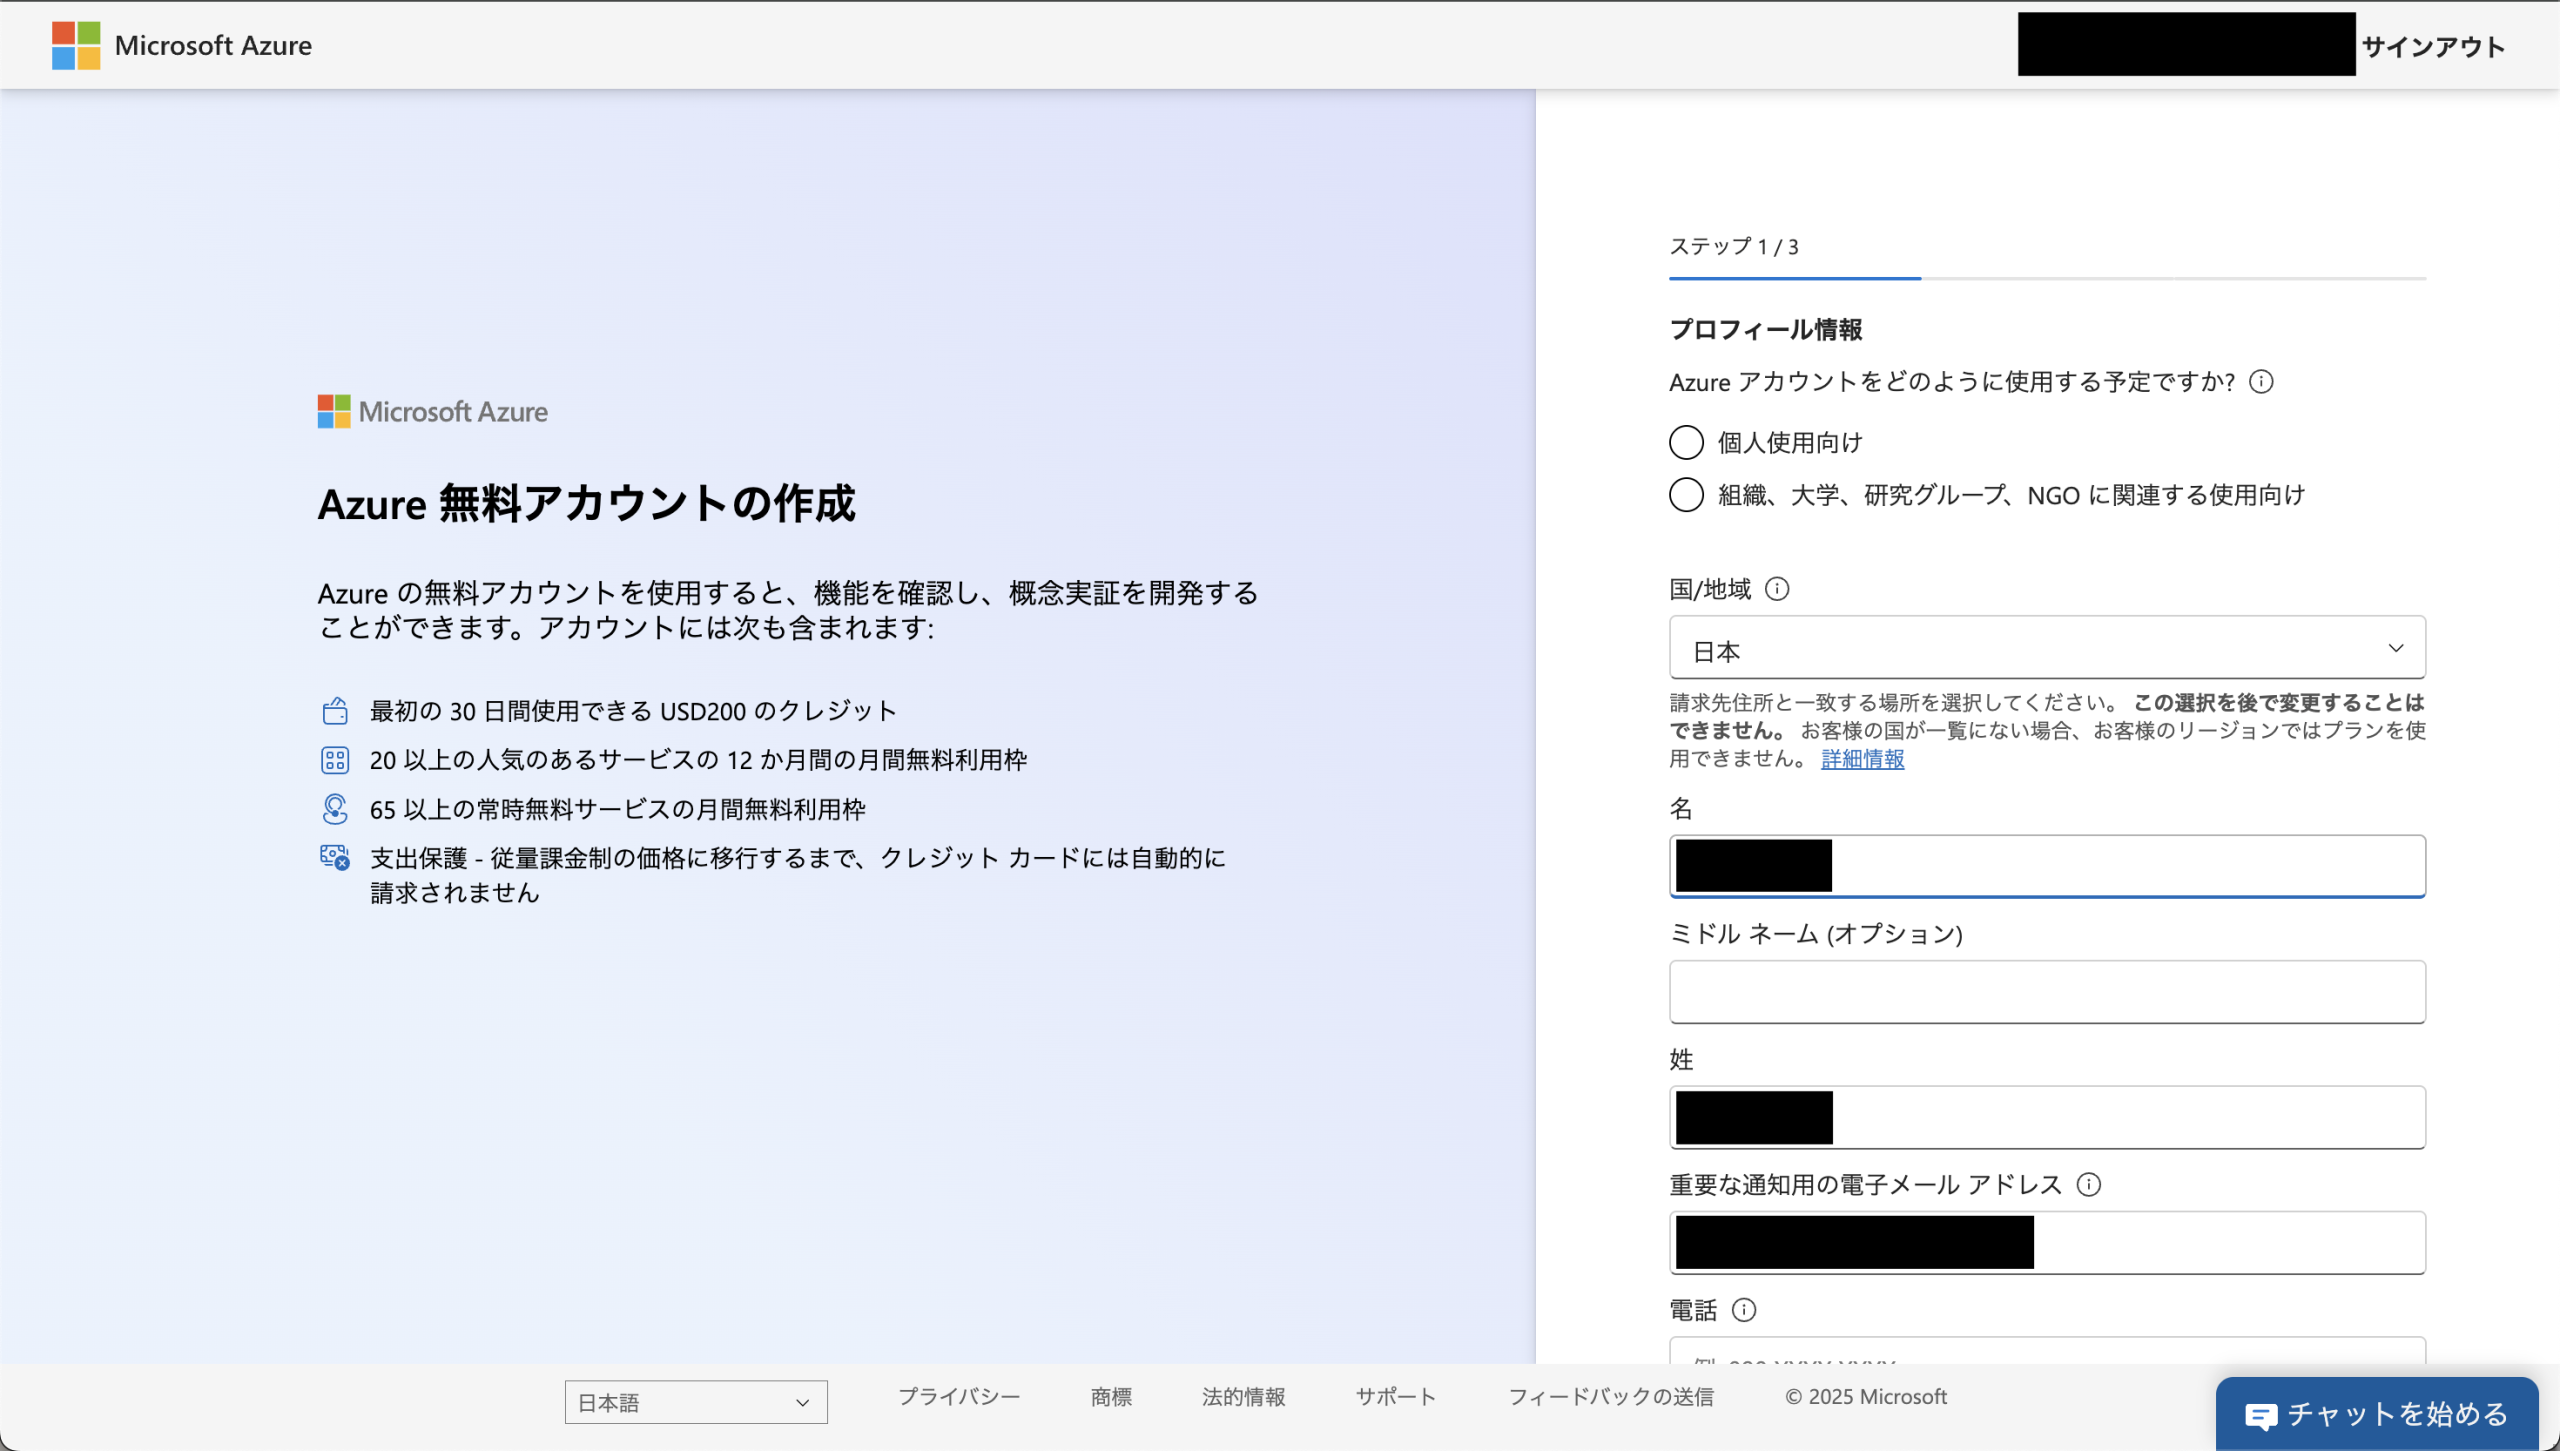Click info icon next to 国/地域
2560x1451 pixels.
[1777, 589]
